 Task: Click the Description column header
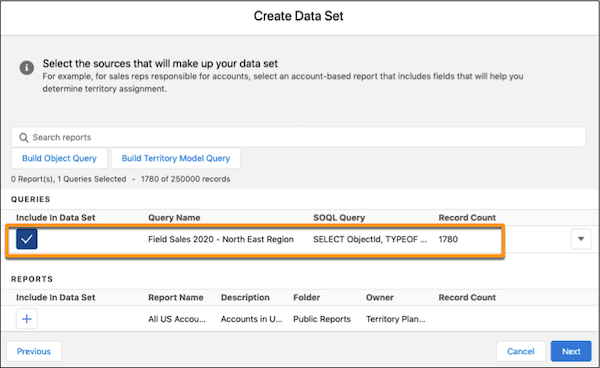click(245, 298)
